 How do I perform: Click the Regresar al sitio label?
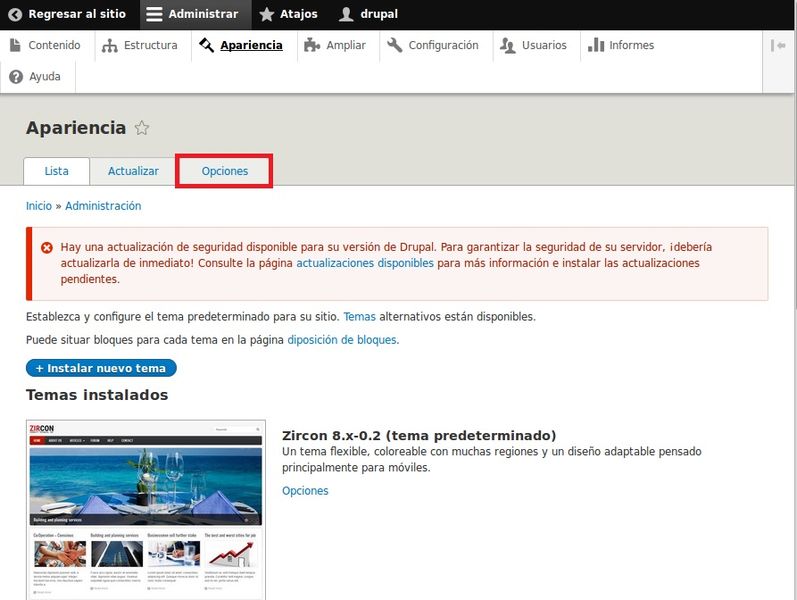tap(77, 14)
